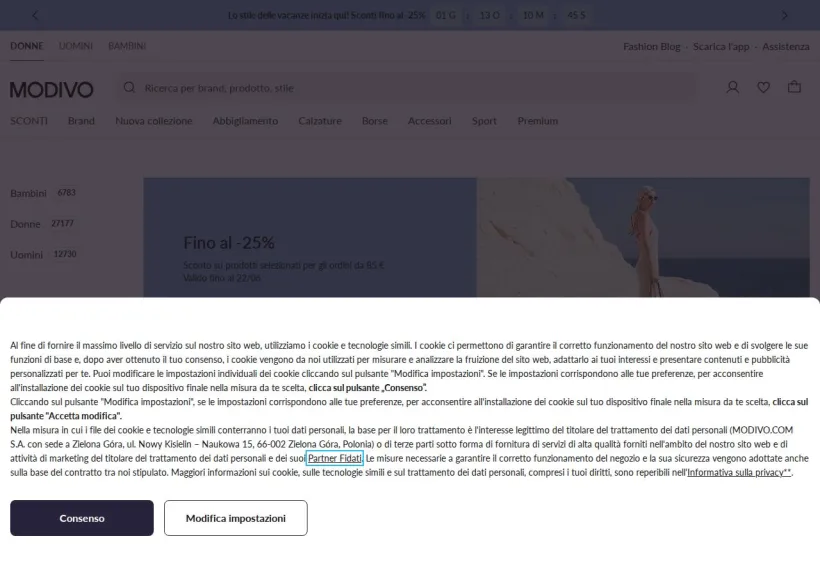The width and height of the screenshot is (820, 577).
Task: Open the Accessori menu
Action: (x=429, y=121)
